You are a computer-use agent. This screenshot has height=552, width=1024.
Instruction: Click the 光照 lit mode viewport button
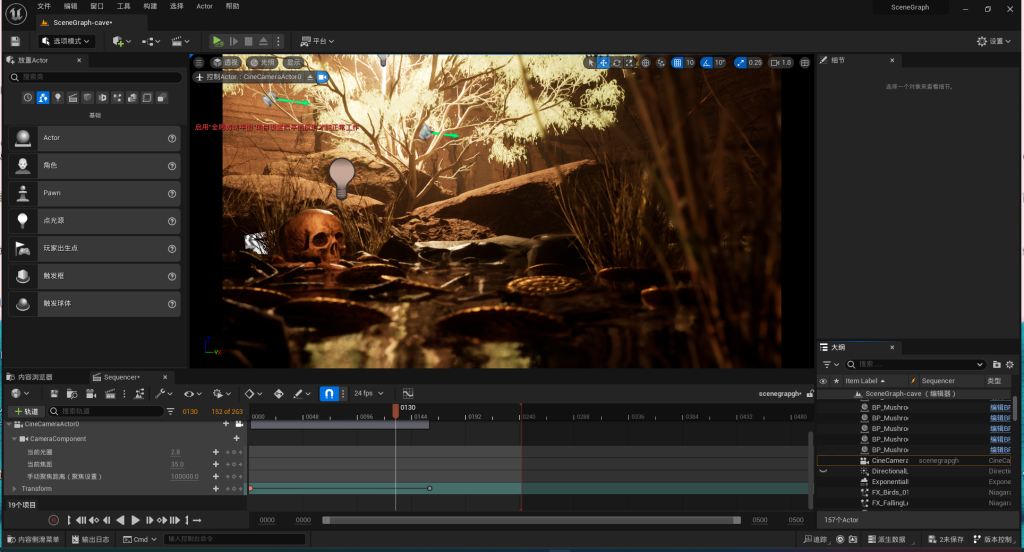(x=263, y=63)
